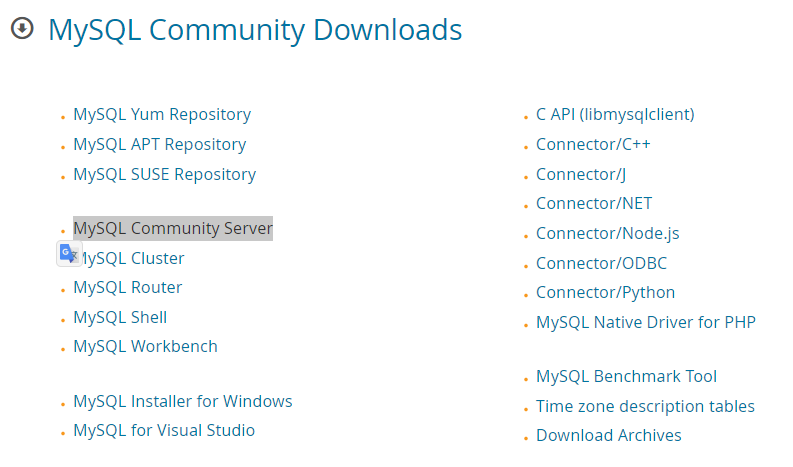Screen dimensions: 793x467
Task: Open C API (libmysqlclient) link
Action: point(615,115)
